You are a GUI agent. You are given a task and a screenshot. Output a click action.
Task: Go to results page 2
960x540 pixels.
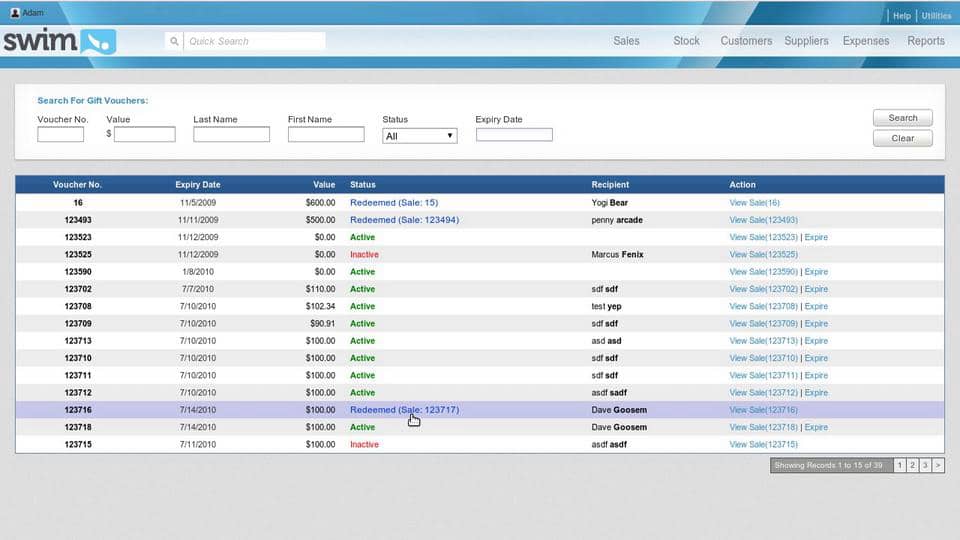(912, 465)
